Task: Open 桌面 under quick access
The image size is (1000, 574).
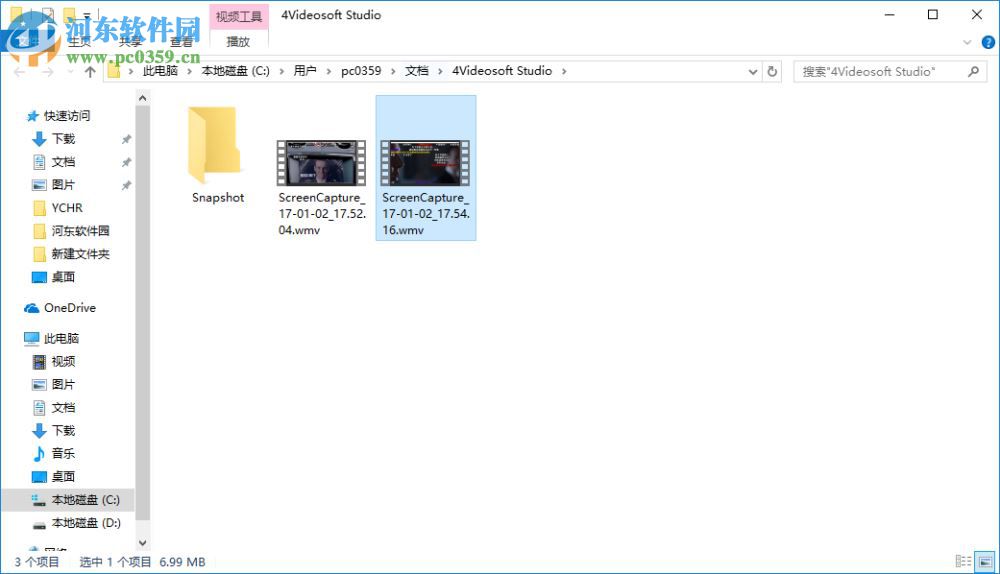Action: point(64,277)
